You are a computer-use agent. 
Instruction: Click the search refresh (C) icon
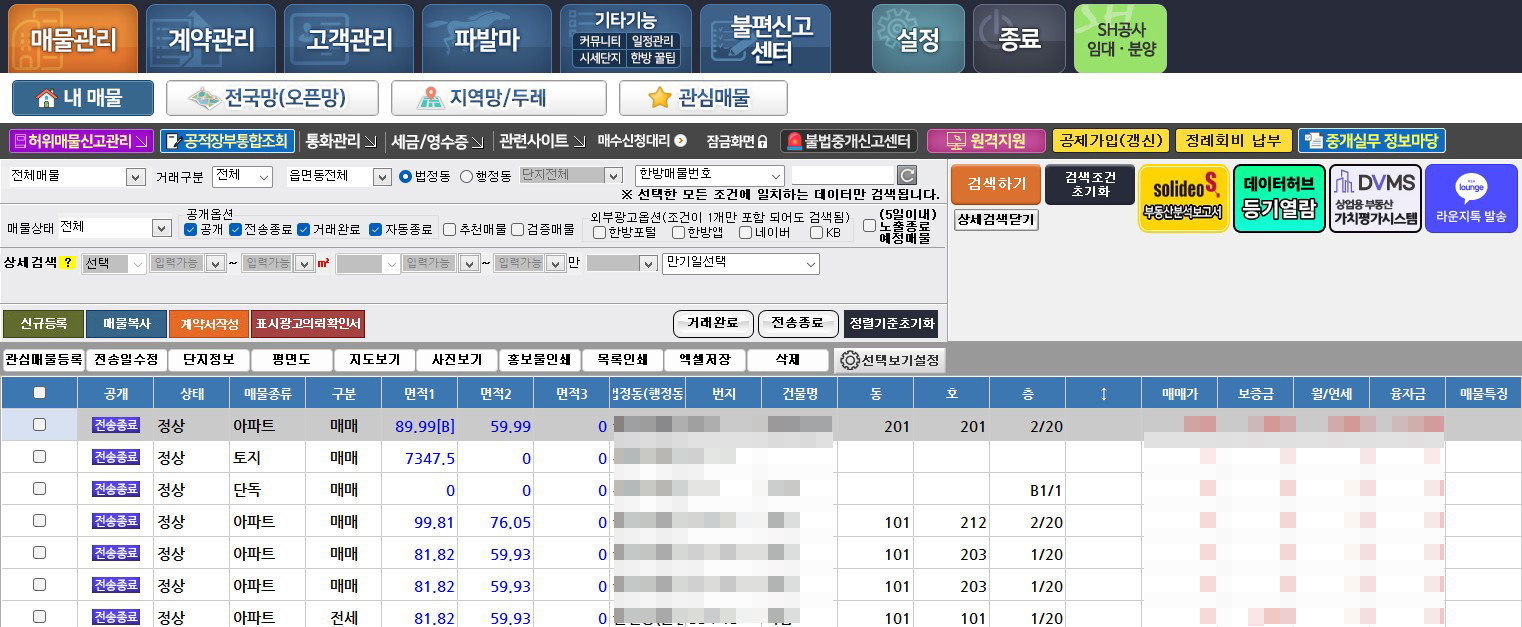(x=904, y=174)
